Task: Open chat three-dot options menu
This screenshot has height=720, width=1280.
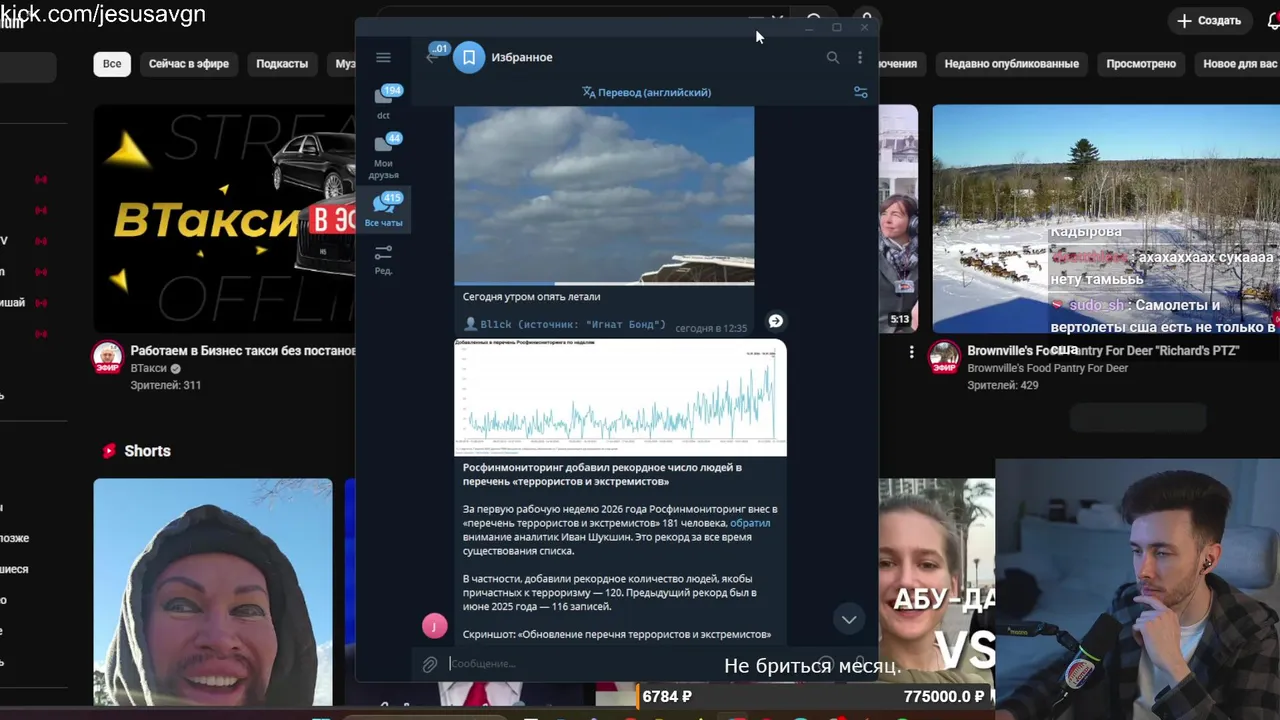Action: click(x=860, y=58)
